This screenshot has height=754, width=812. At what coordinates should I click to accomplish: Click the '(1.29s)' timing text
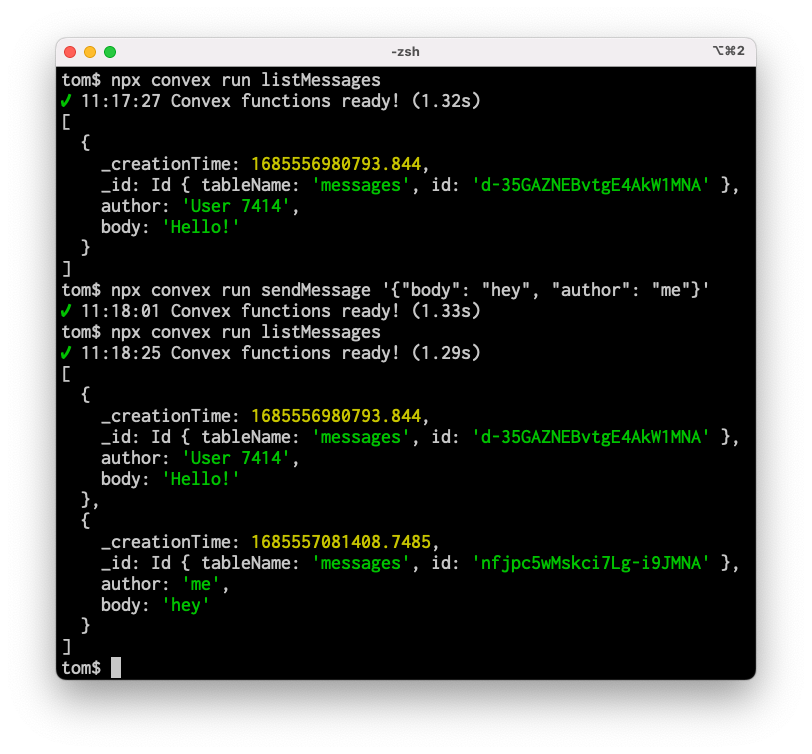tap(446, 353)
